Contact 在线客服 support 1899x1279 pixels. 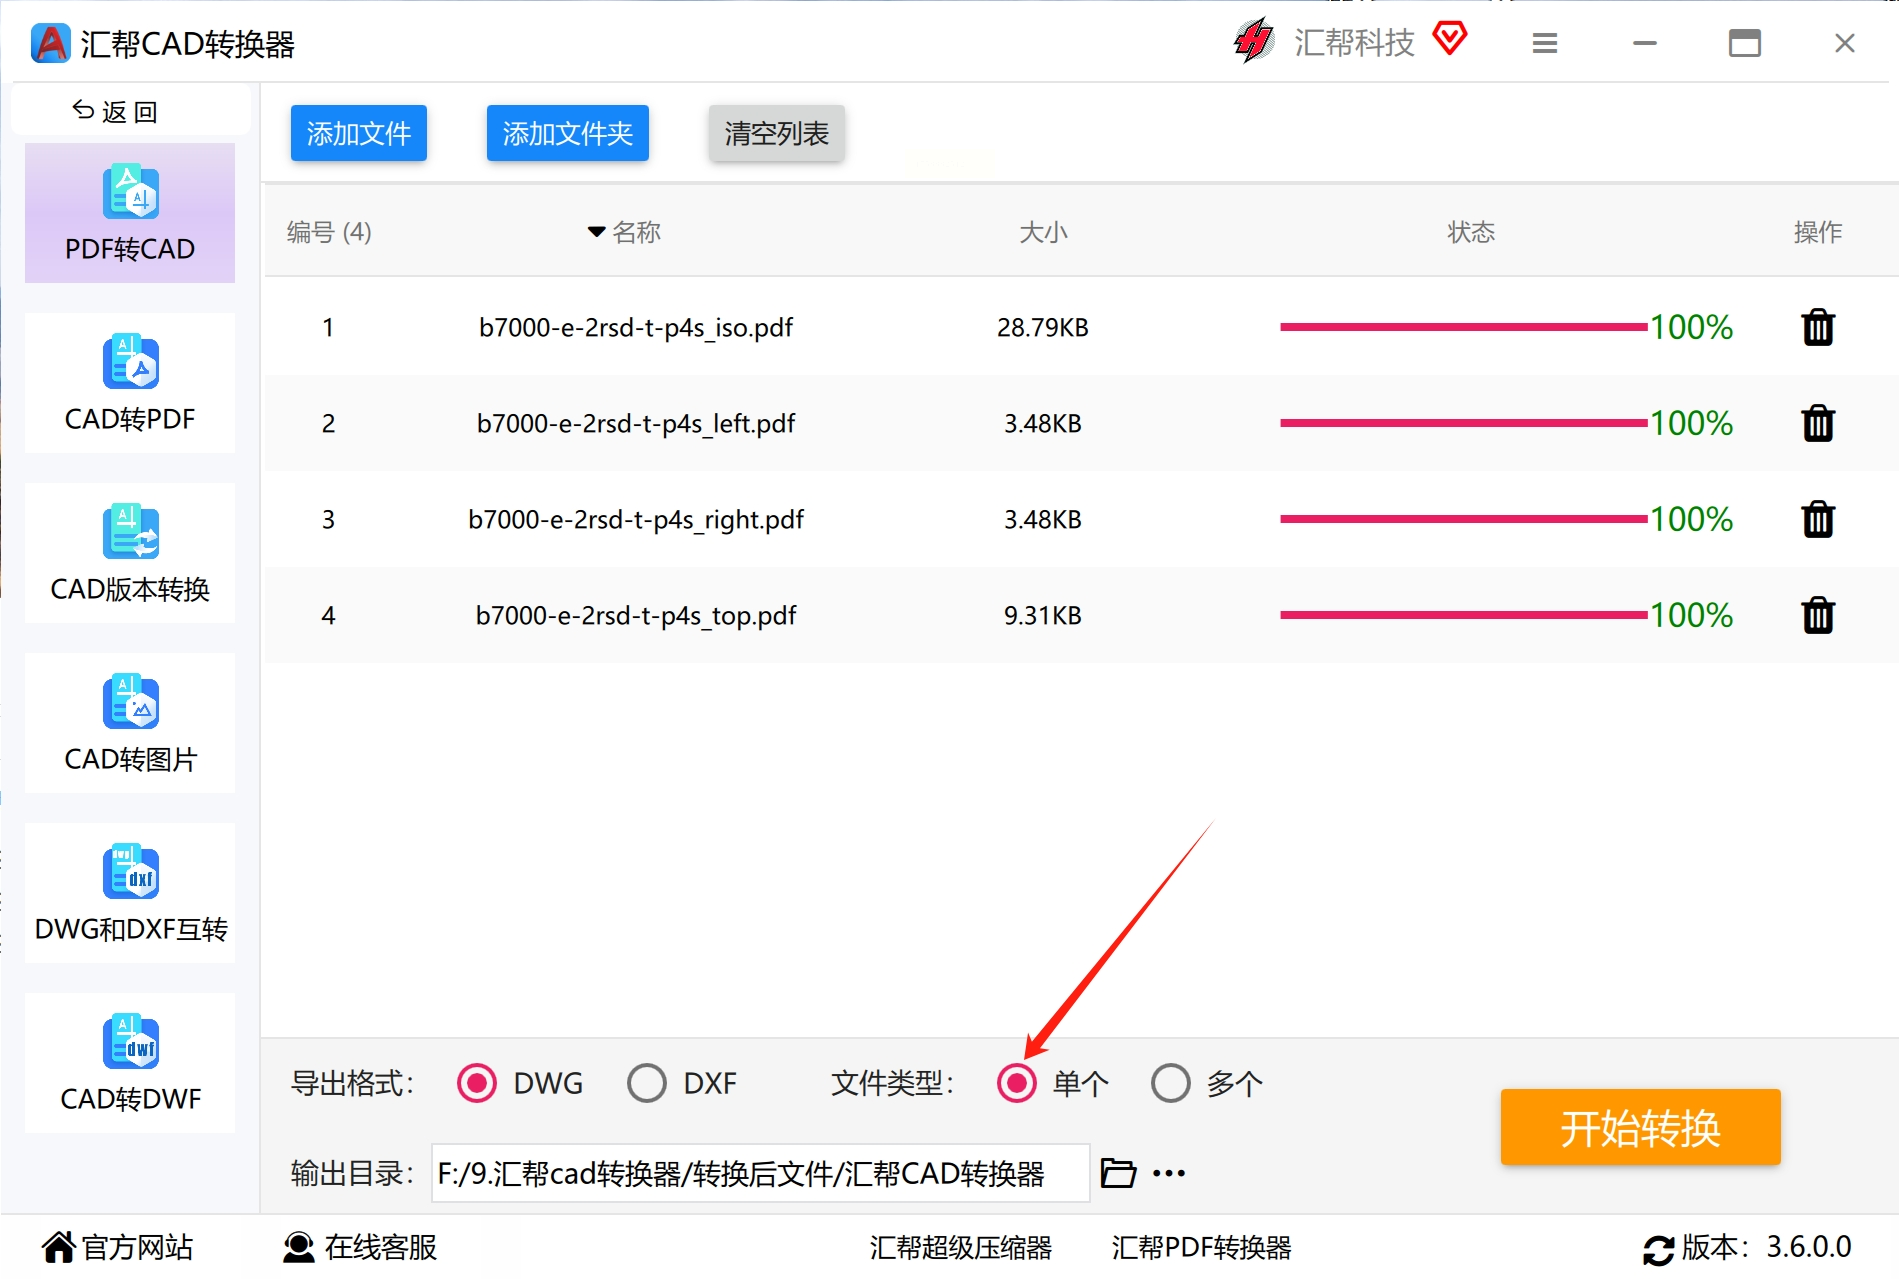point(360,1247)
